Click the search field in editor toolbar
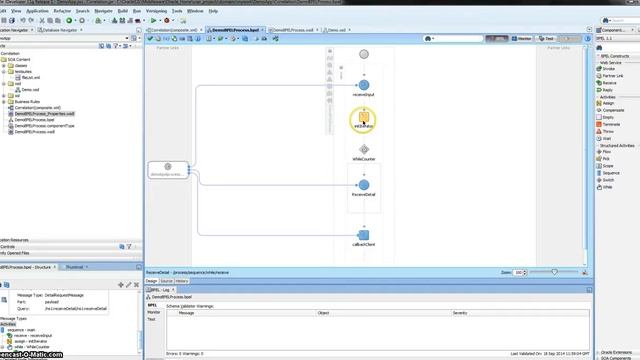Viewport: 640px width, 360px height. point(459,38)
